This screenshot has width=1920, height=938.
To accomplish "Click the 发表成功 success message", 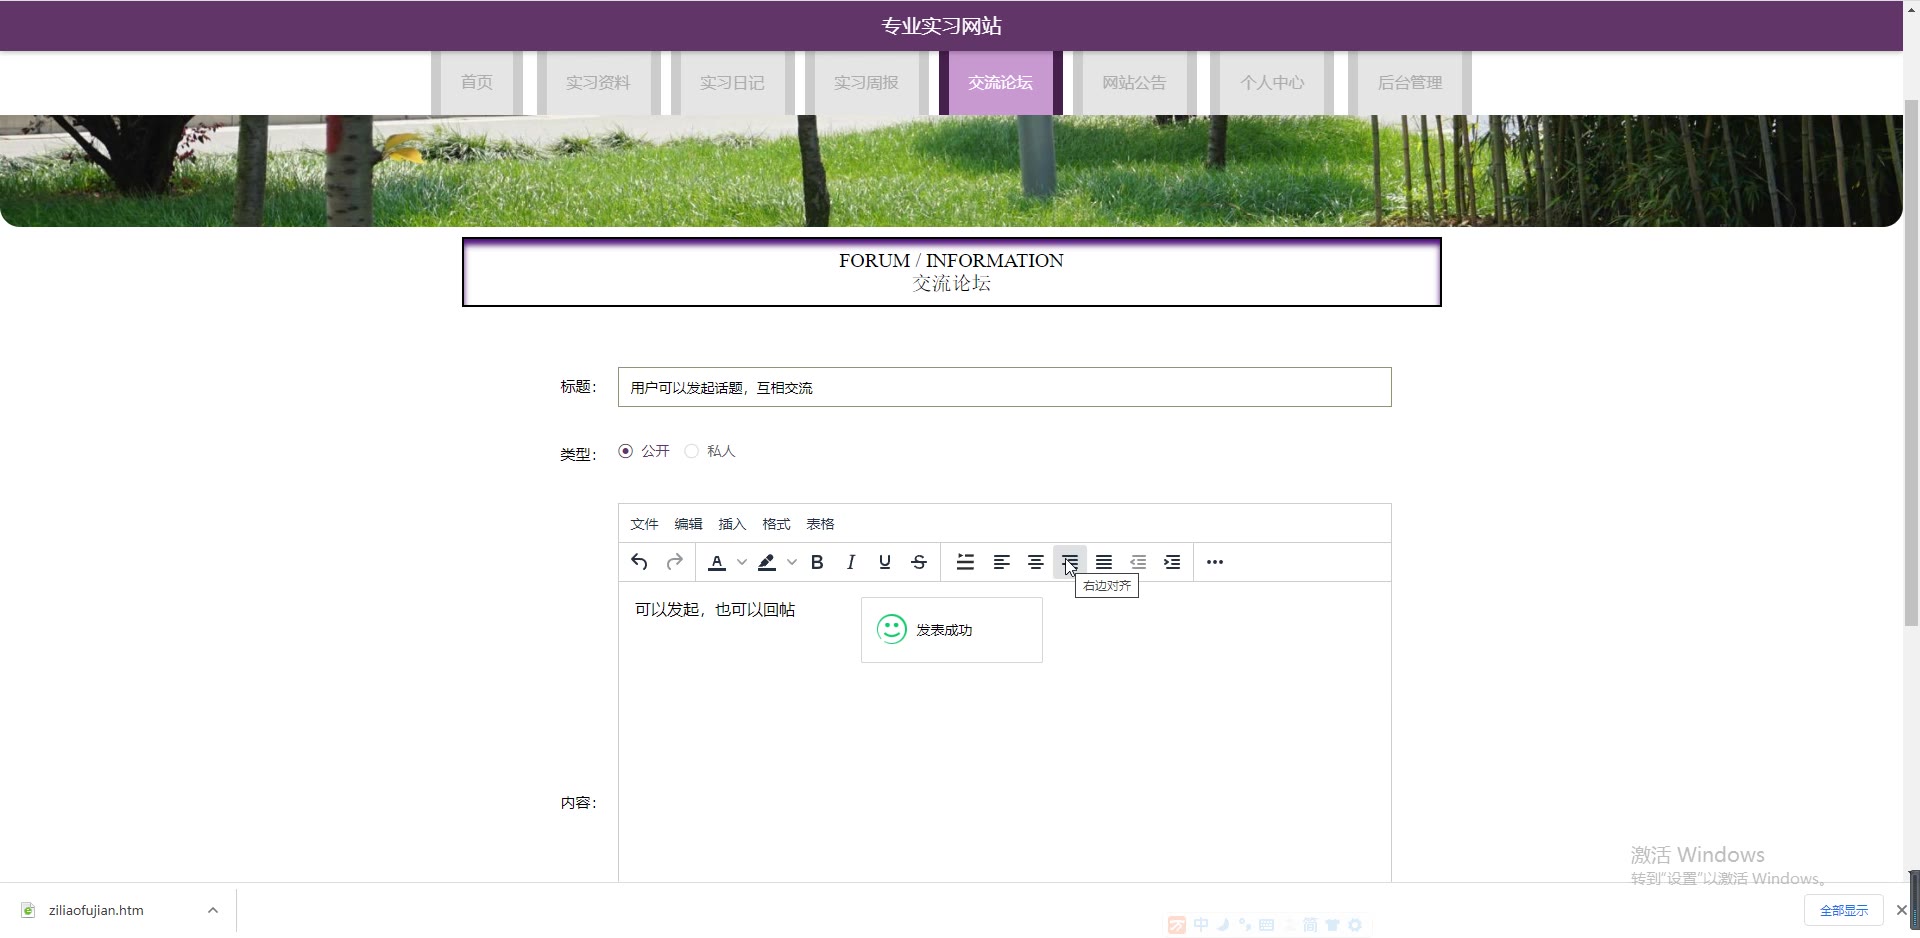I will tap(952, 630).
